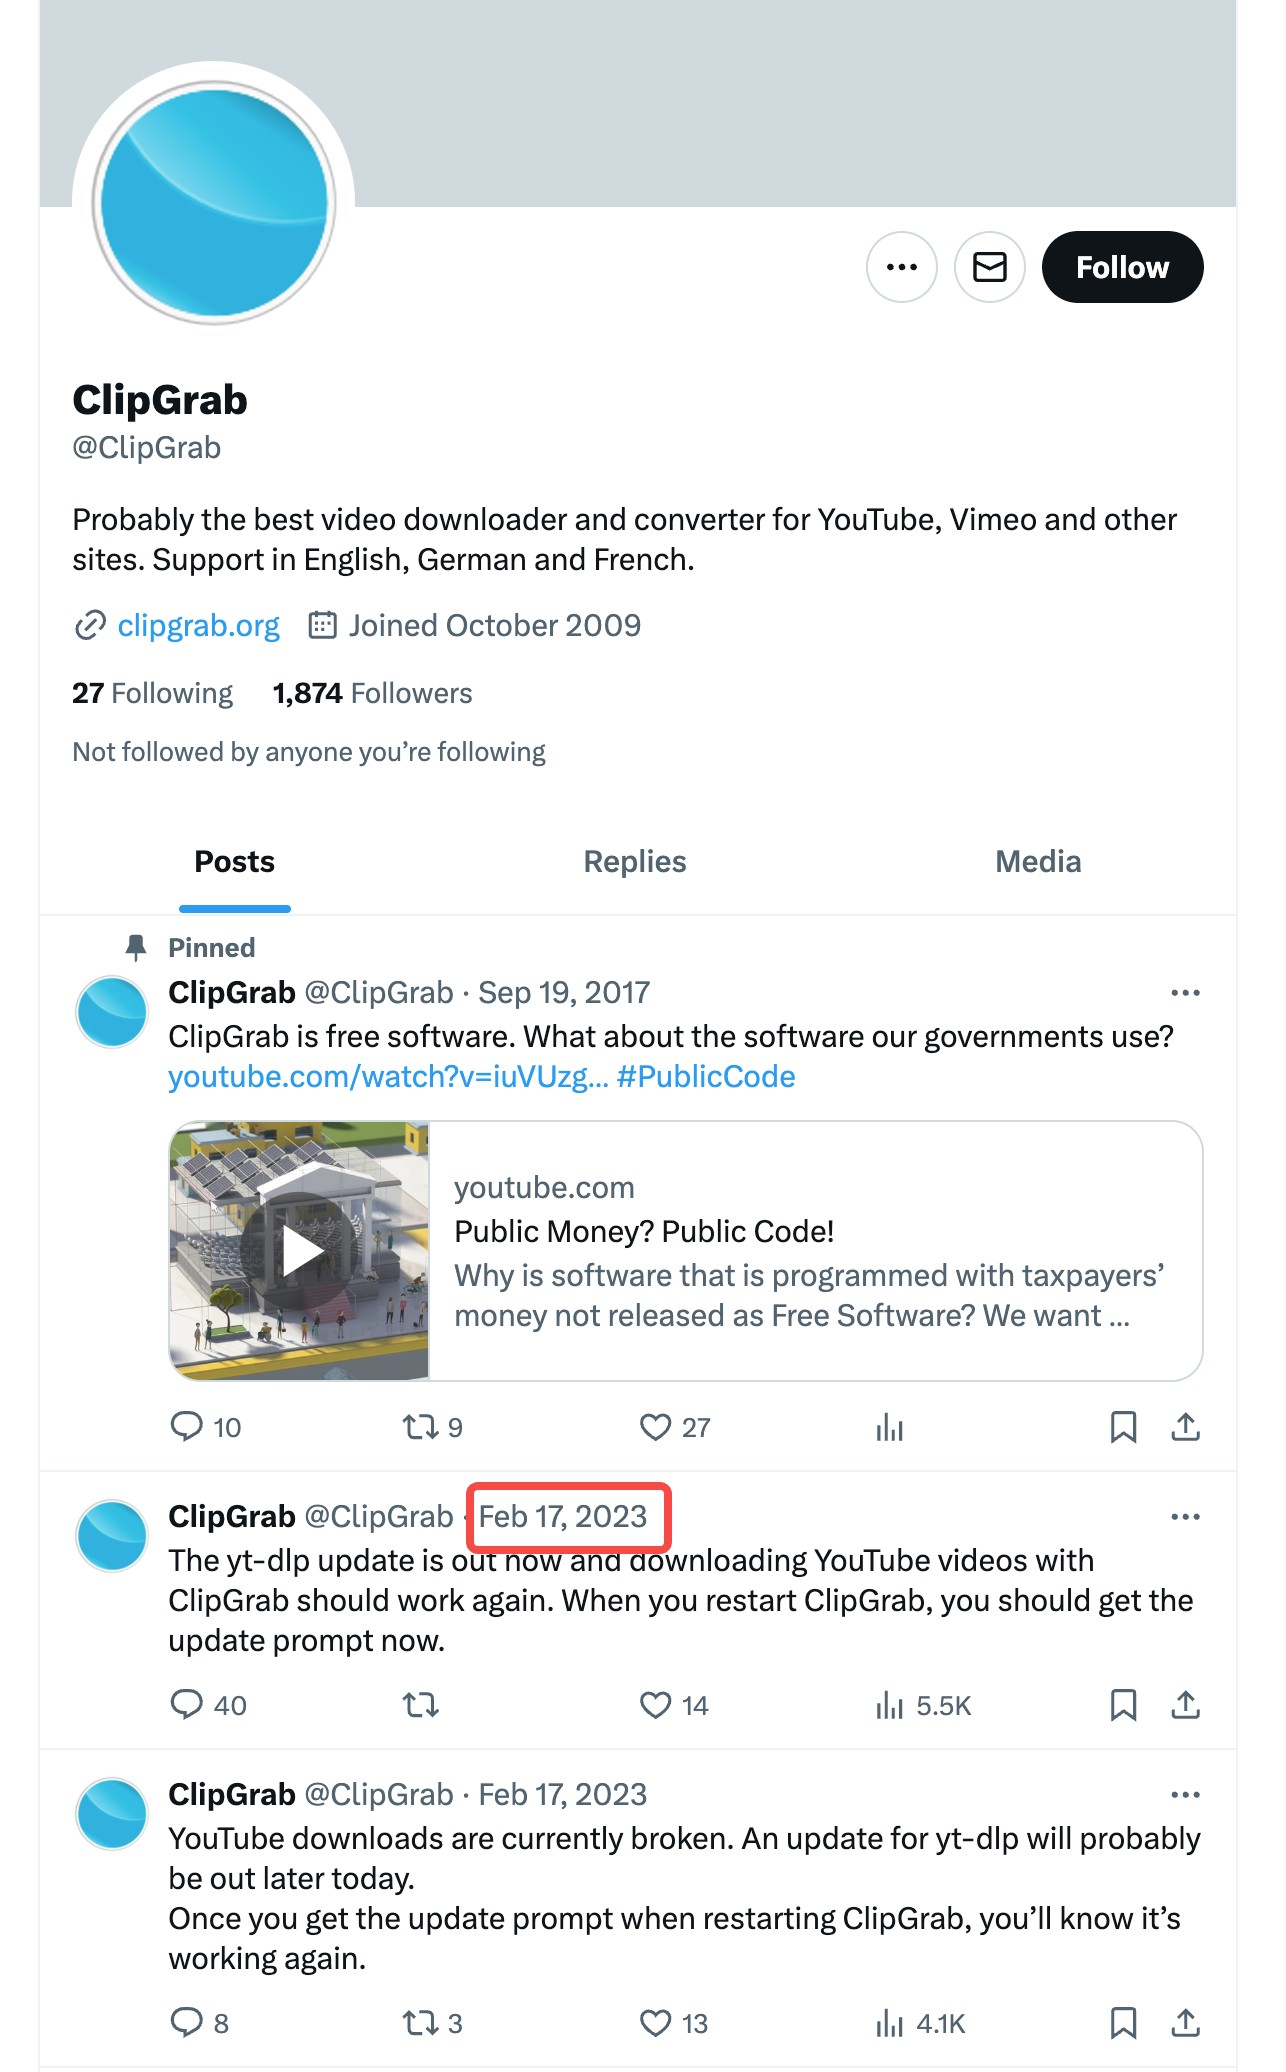Screen dimensions: 1286x2072
Task: Bookmark the pinned ClipGrab post
Action: (x=1123, y=1427)
